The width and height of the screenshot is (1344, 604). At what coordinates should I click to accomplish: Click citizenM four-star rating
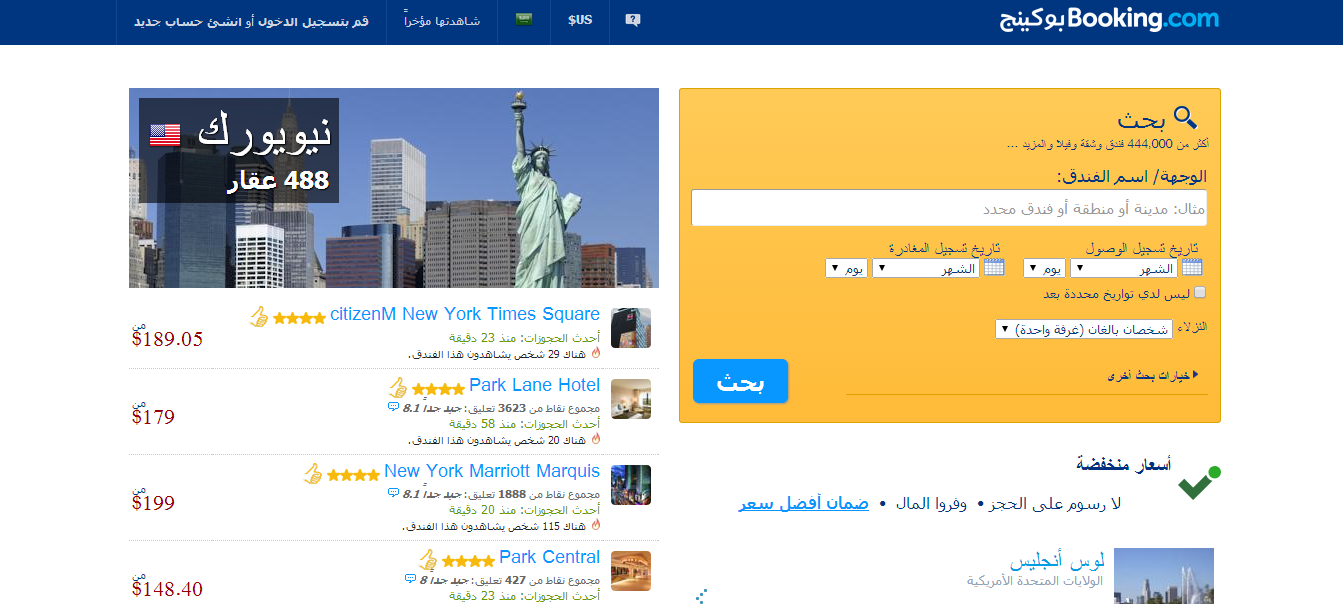(299, 318)
